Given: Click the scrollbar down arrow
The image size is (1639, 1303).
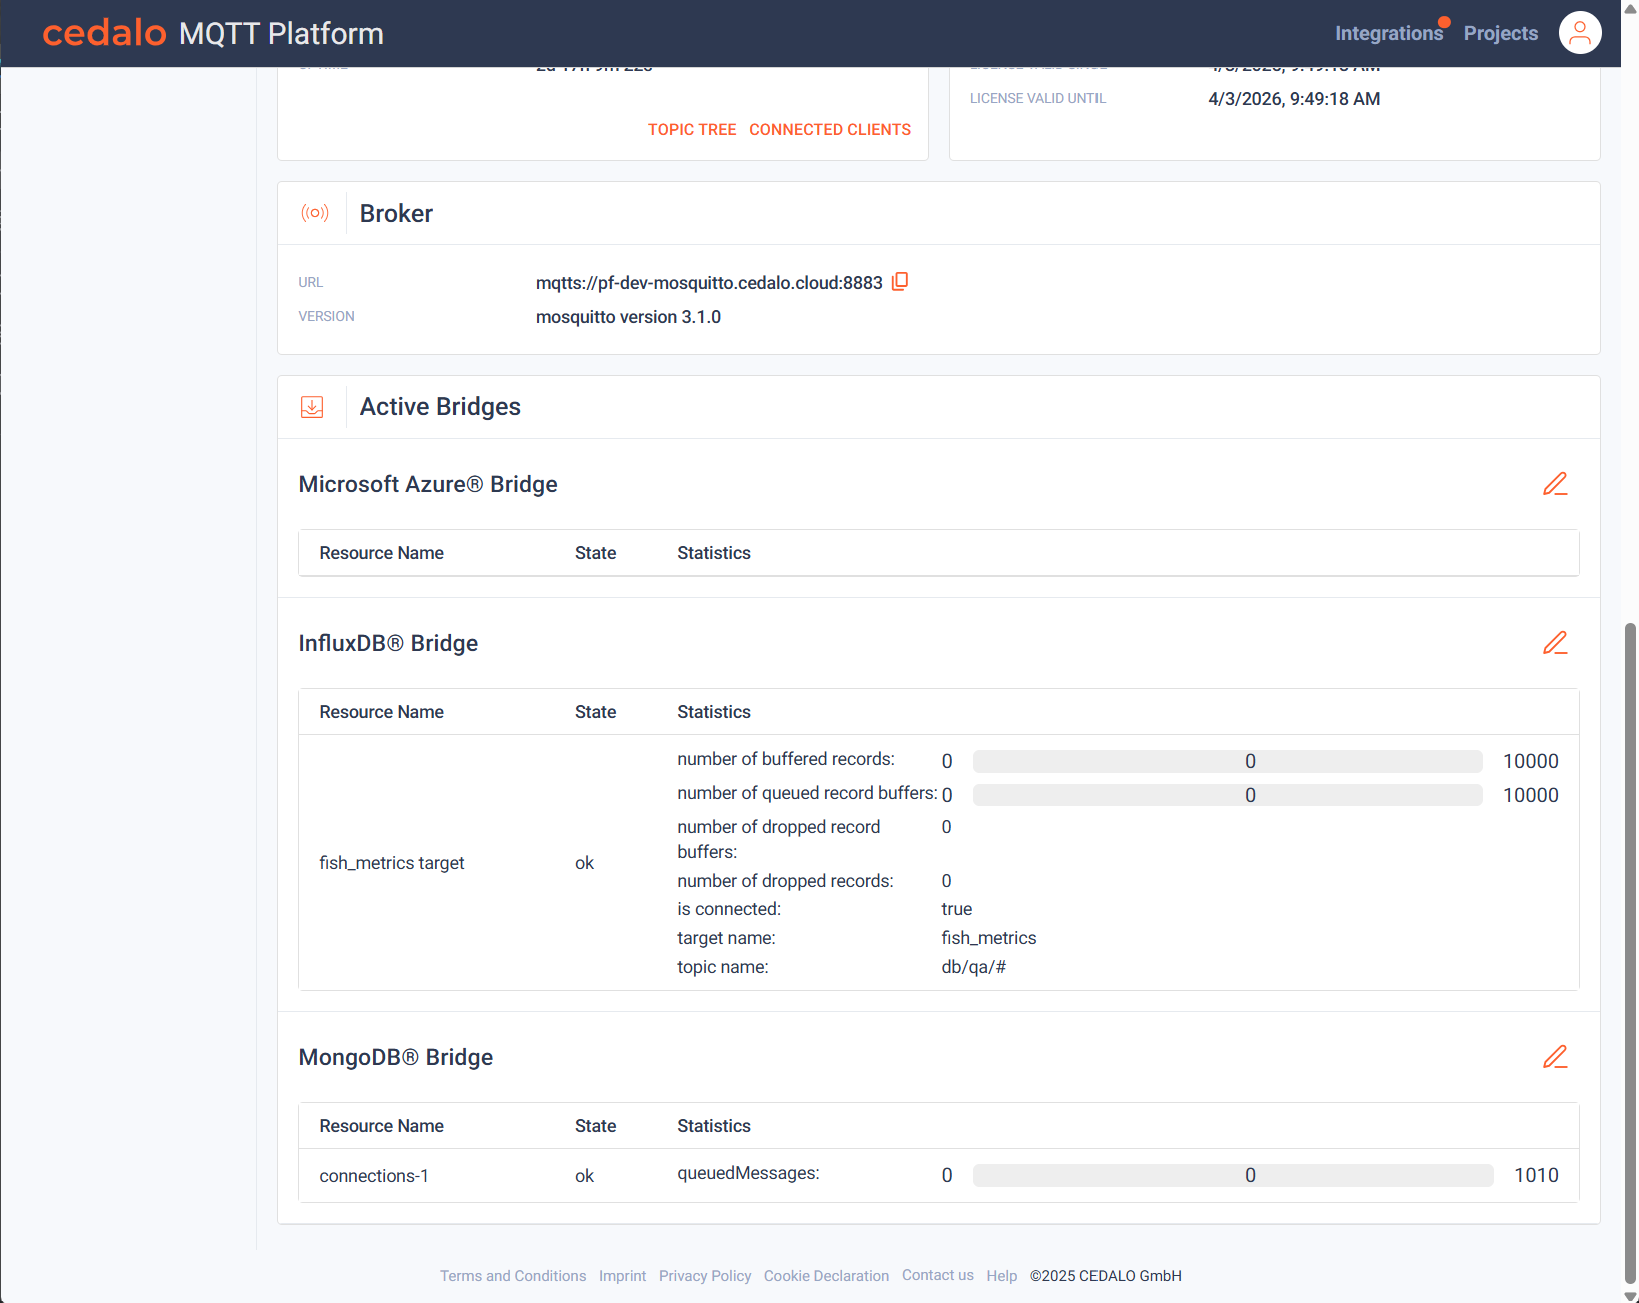Looking at the screenshot, I should click(x=1631, y=1296).
